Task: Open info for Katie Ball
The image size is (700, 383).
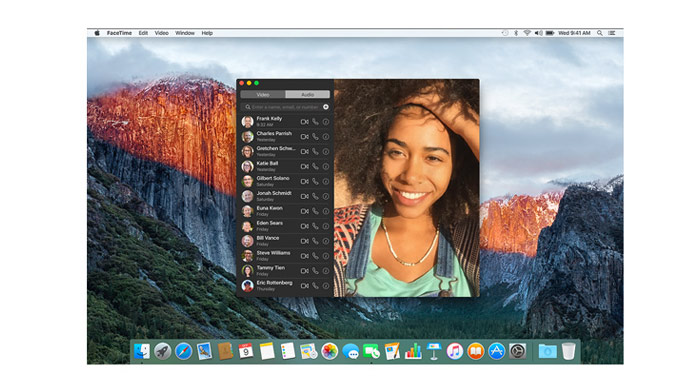Action: point(326,167)
